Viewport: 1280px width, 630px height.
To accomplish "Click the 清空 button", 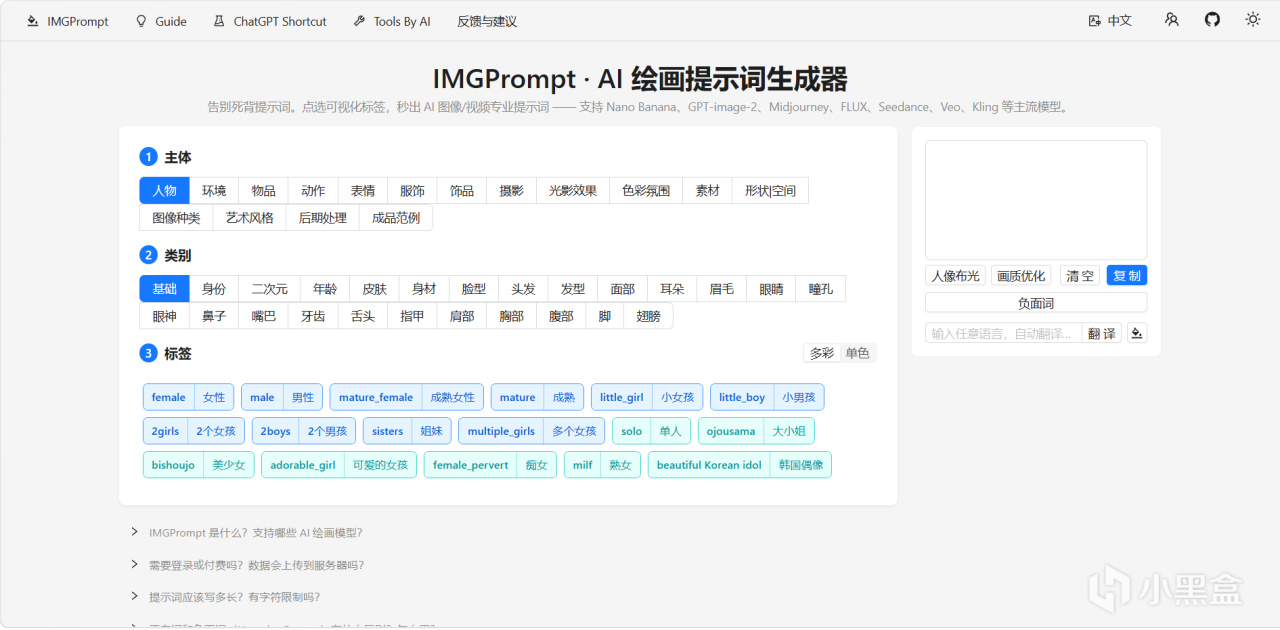I will coord(1079,276).
